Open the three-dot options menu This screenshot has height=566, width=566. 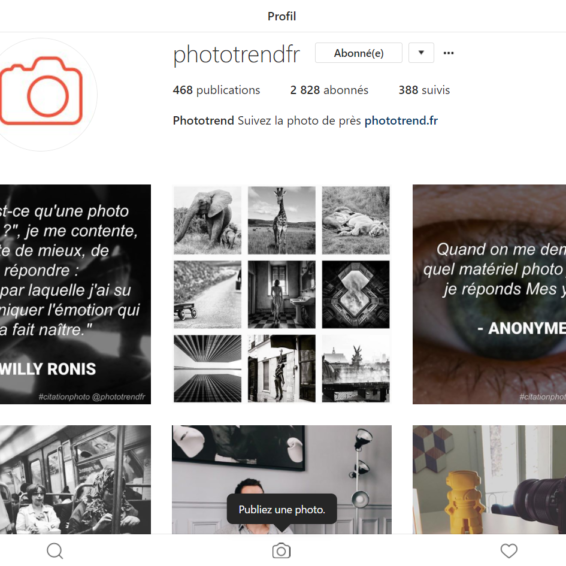(x=448, y=53)
